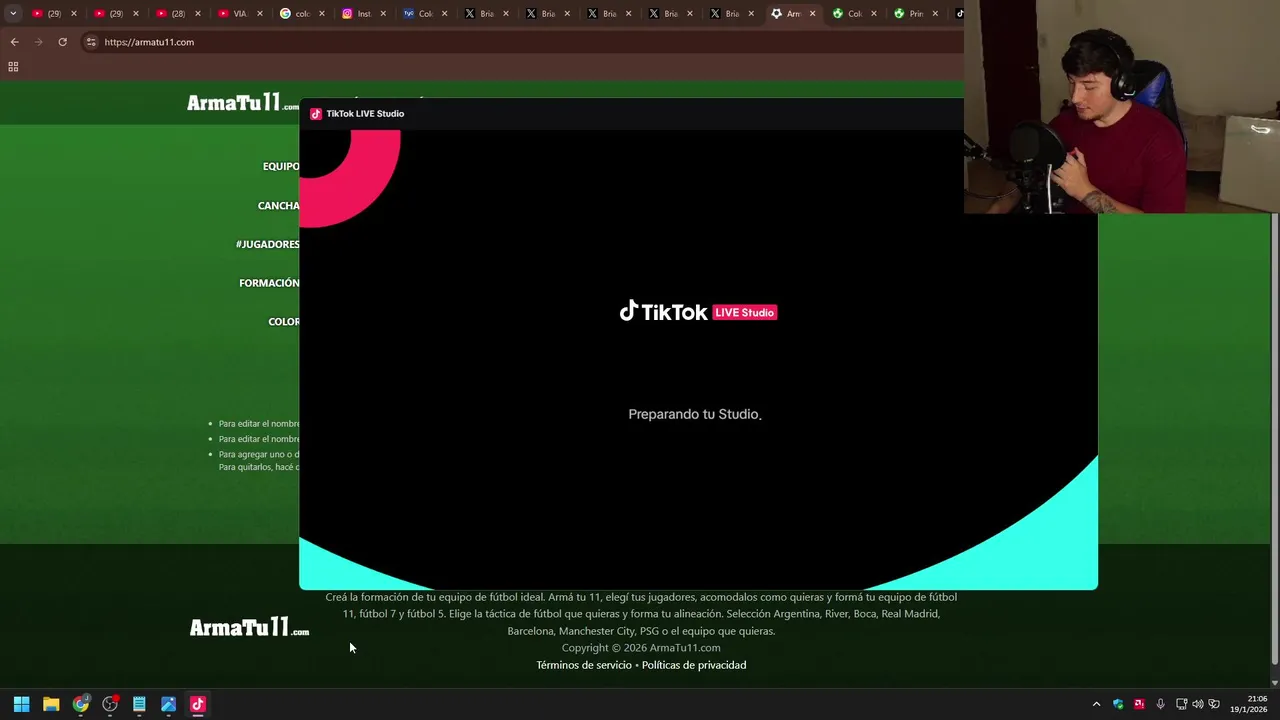Close the VIA YouTube tab

(x=260, y=14)
